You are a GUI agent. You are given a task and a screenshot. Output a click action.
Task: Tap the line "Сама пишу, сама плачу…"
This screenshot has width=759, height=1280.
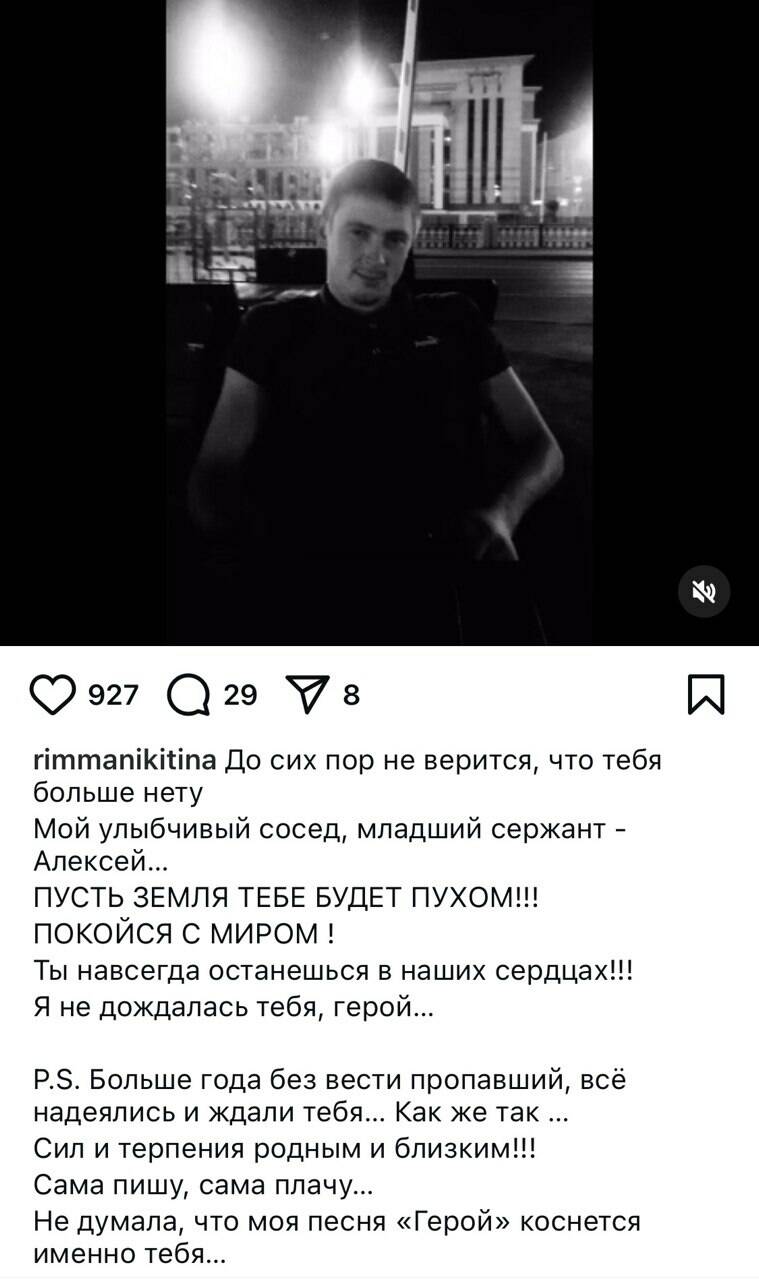coord(203,1185)
